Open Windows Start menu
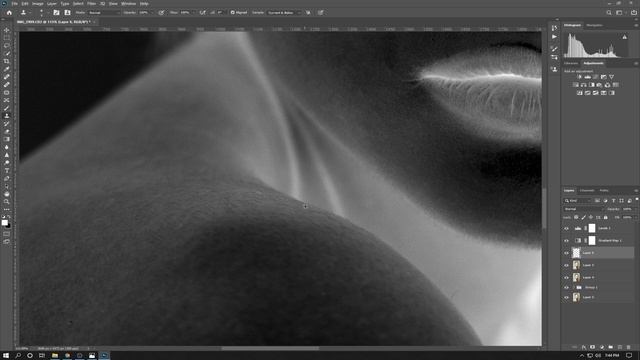The height and width of the screenshot is (360, 640). pos(6,356)
